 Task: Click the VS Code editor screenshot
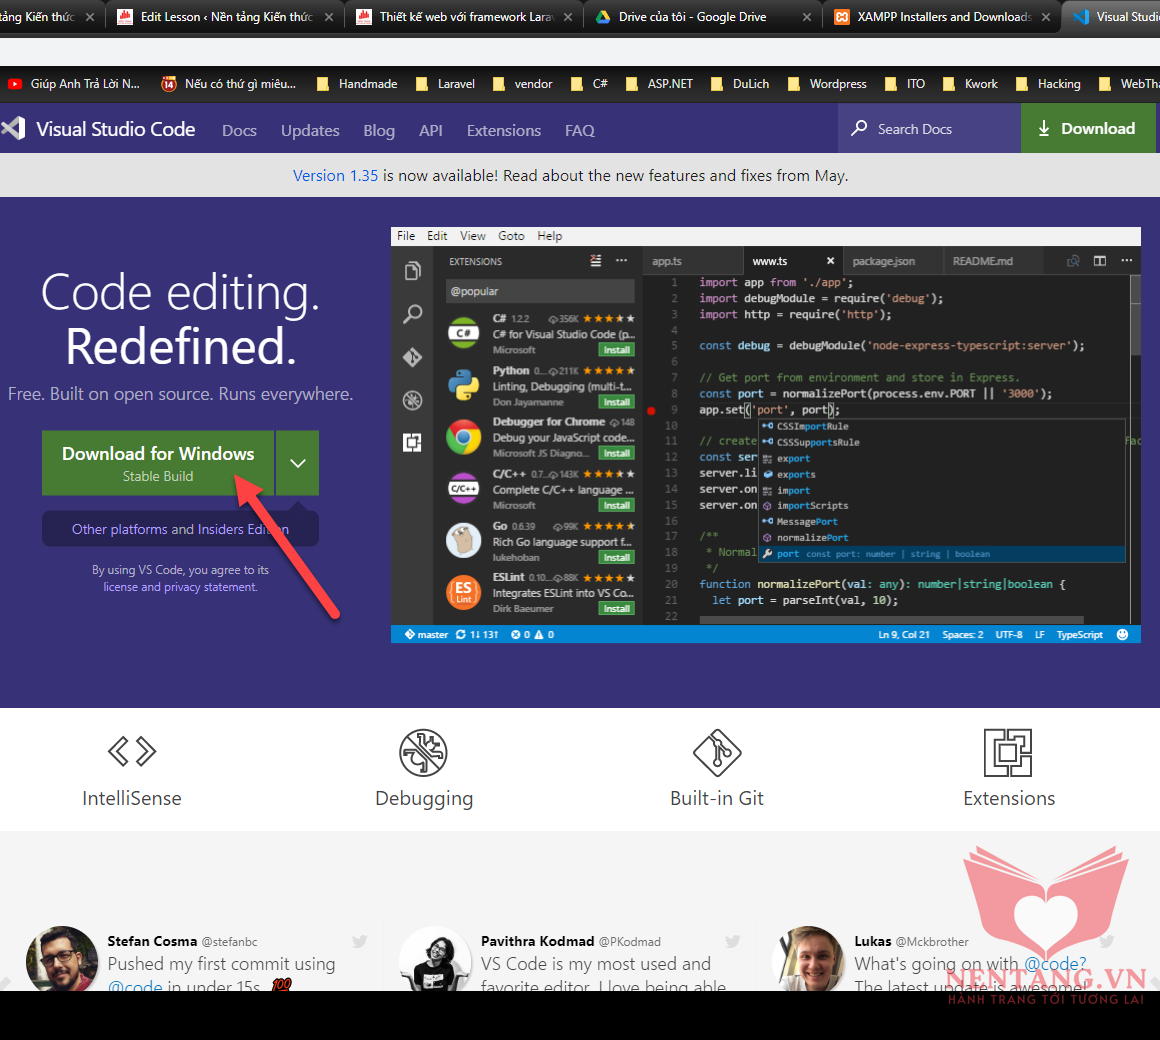(765, 435)
